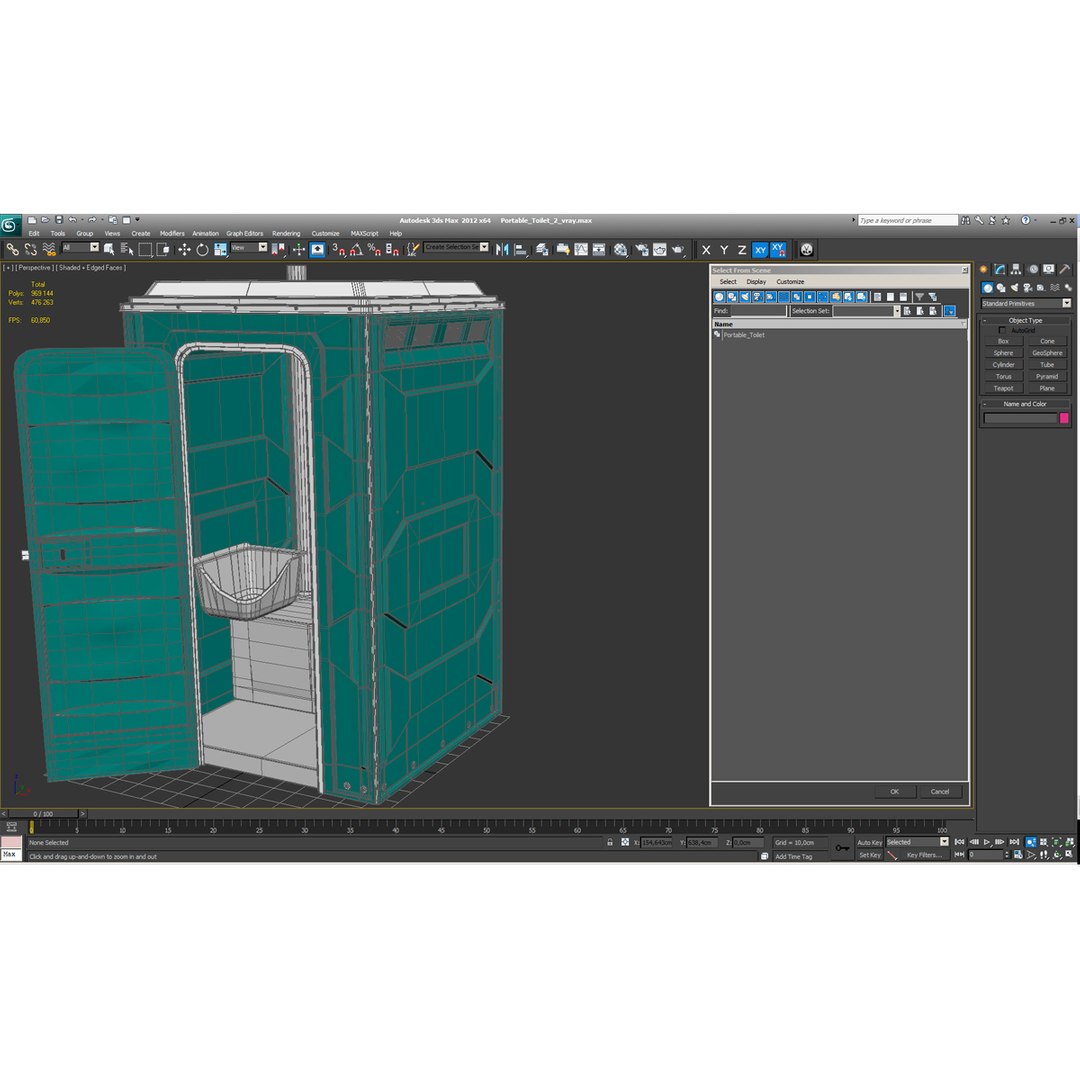The image size is (1080, 1080).
Task: Click OK in Select From Scene dialog
Action: click(x=894, y=791)
